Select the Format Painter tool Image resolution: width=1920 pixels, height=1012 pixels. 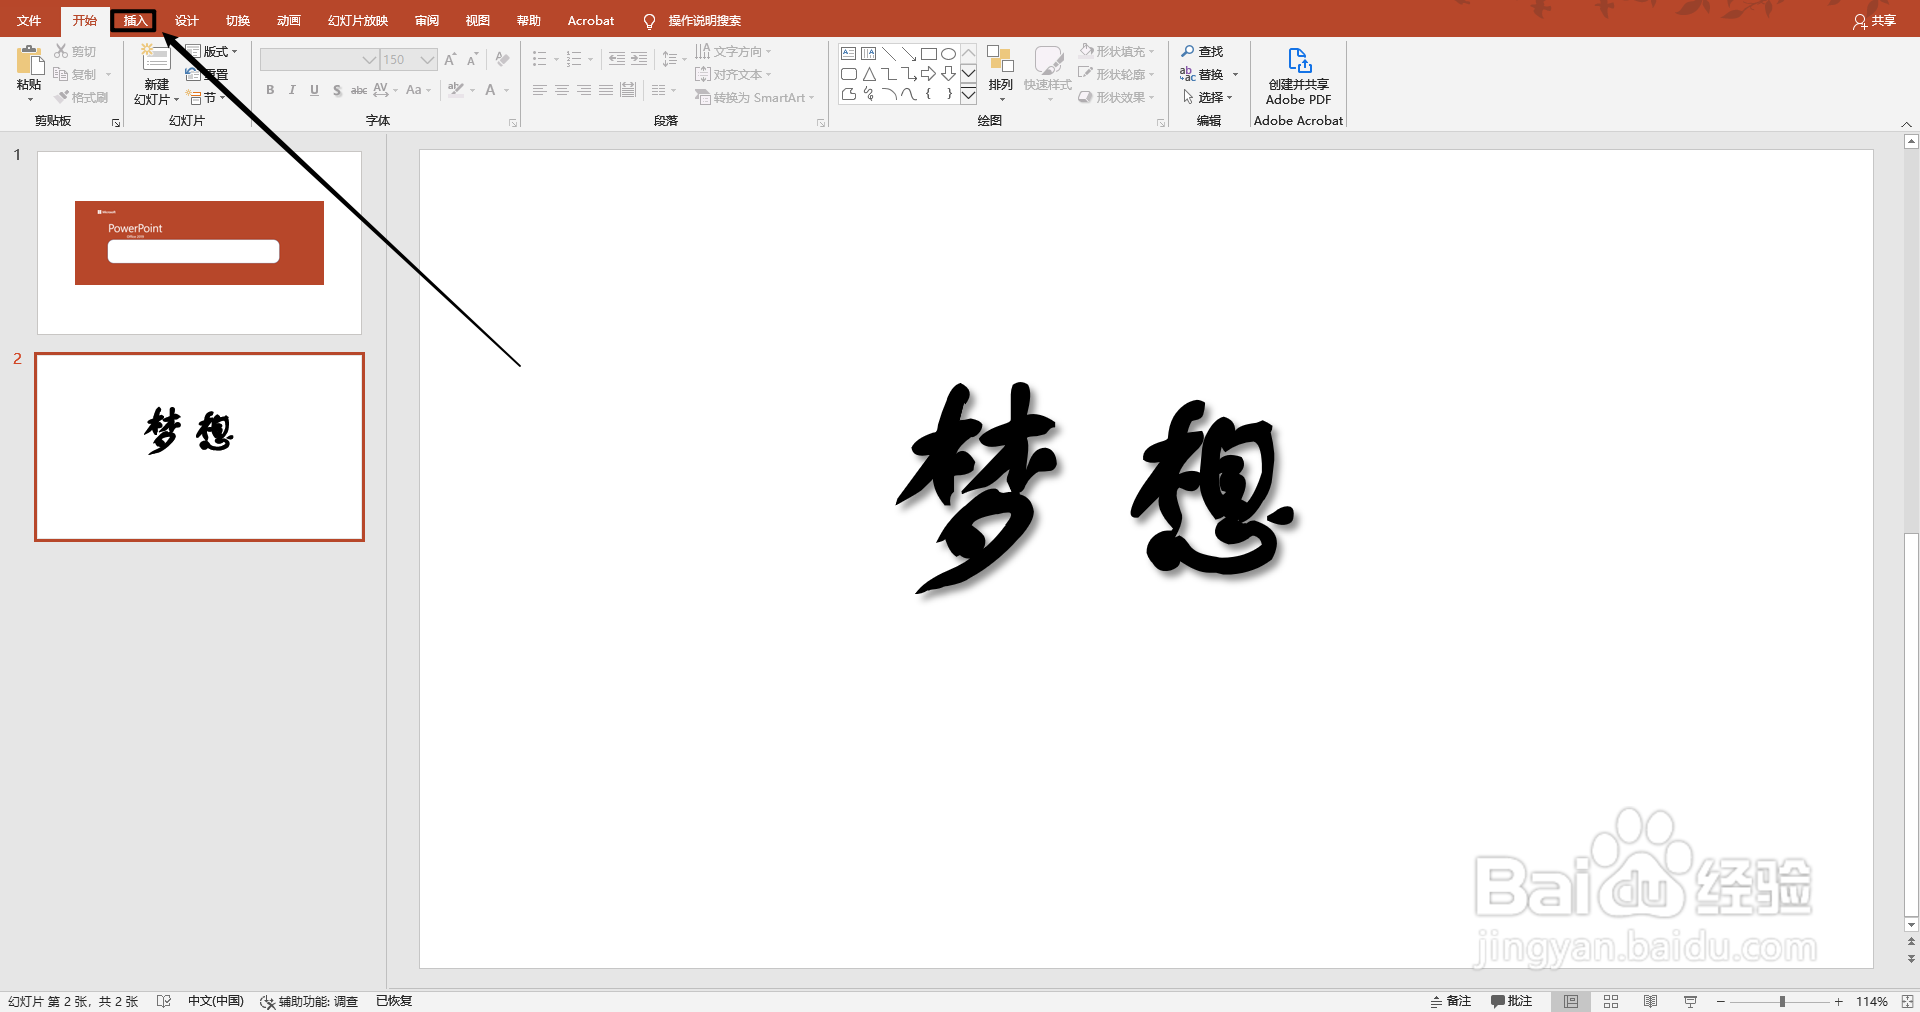pos(82,96)
